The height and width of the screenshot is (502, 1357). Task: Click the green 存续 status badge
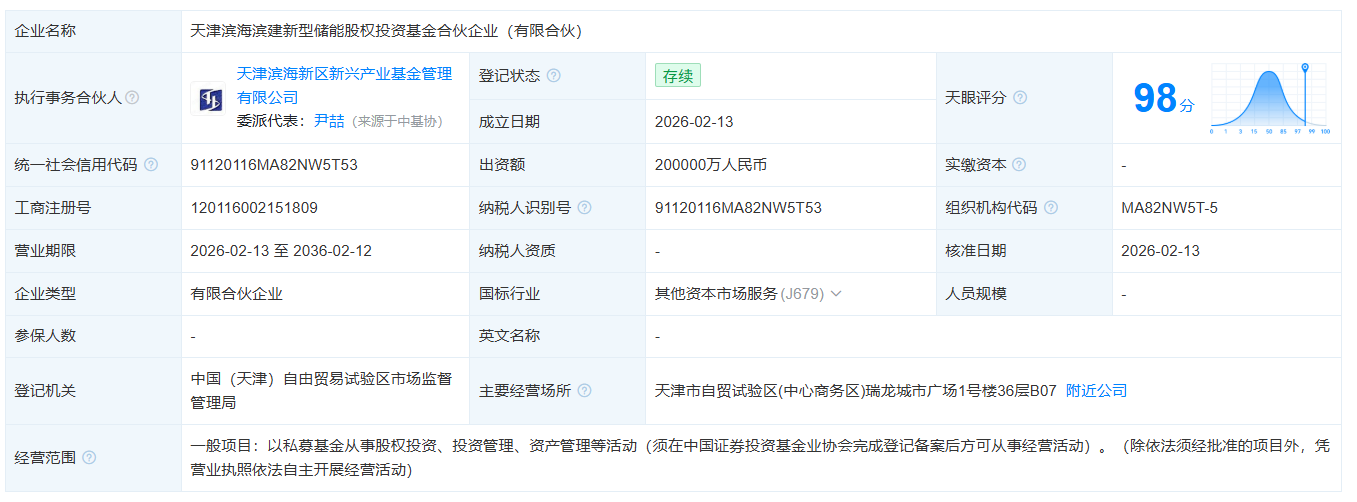[678, 76]
